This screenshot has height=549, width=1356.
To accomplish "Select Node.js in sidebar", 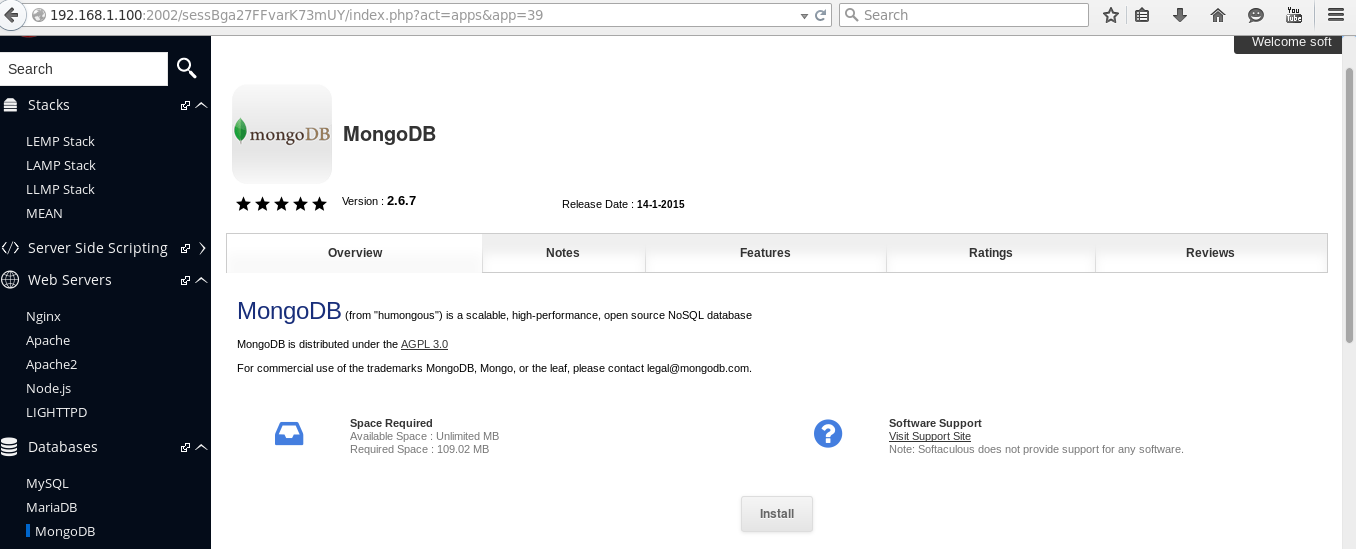I will (x=48, y=388).
